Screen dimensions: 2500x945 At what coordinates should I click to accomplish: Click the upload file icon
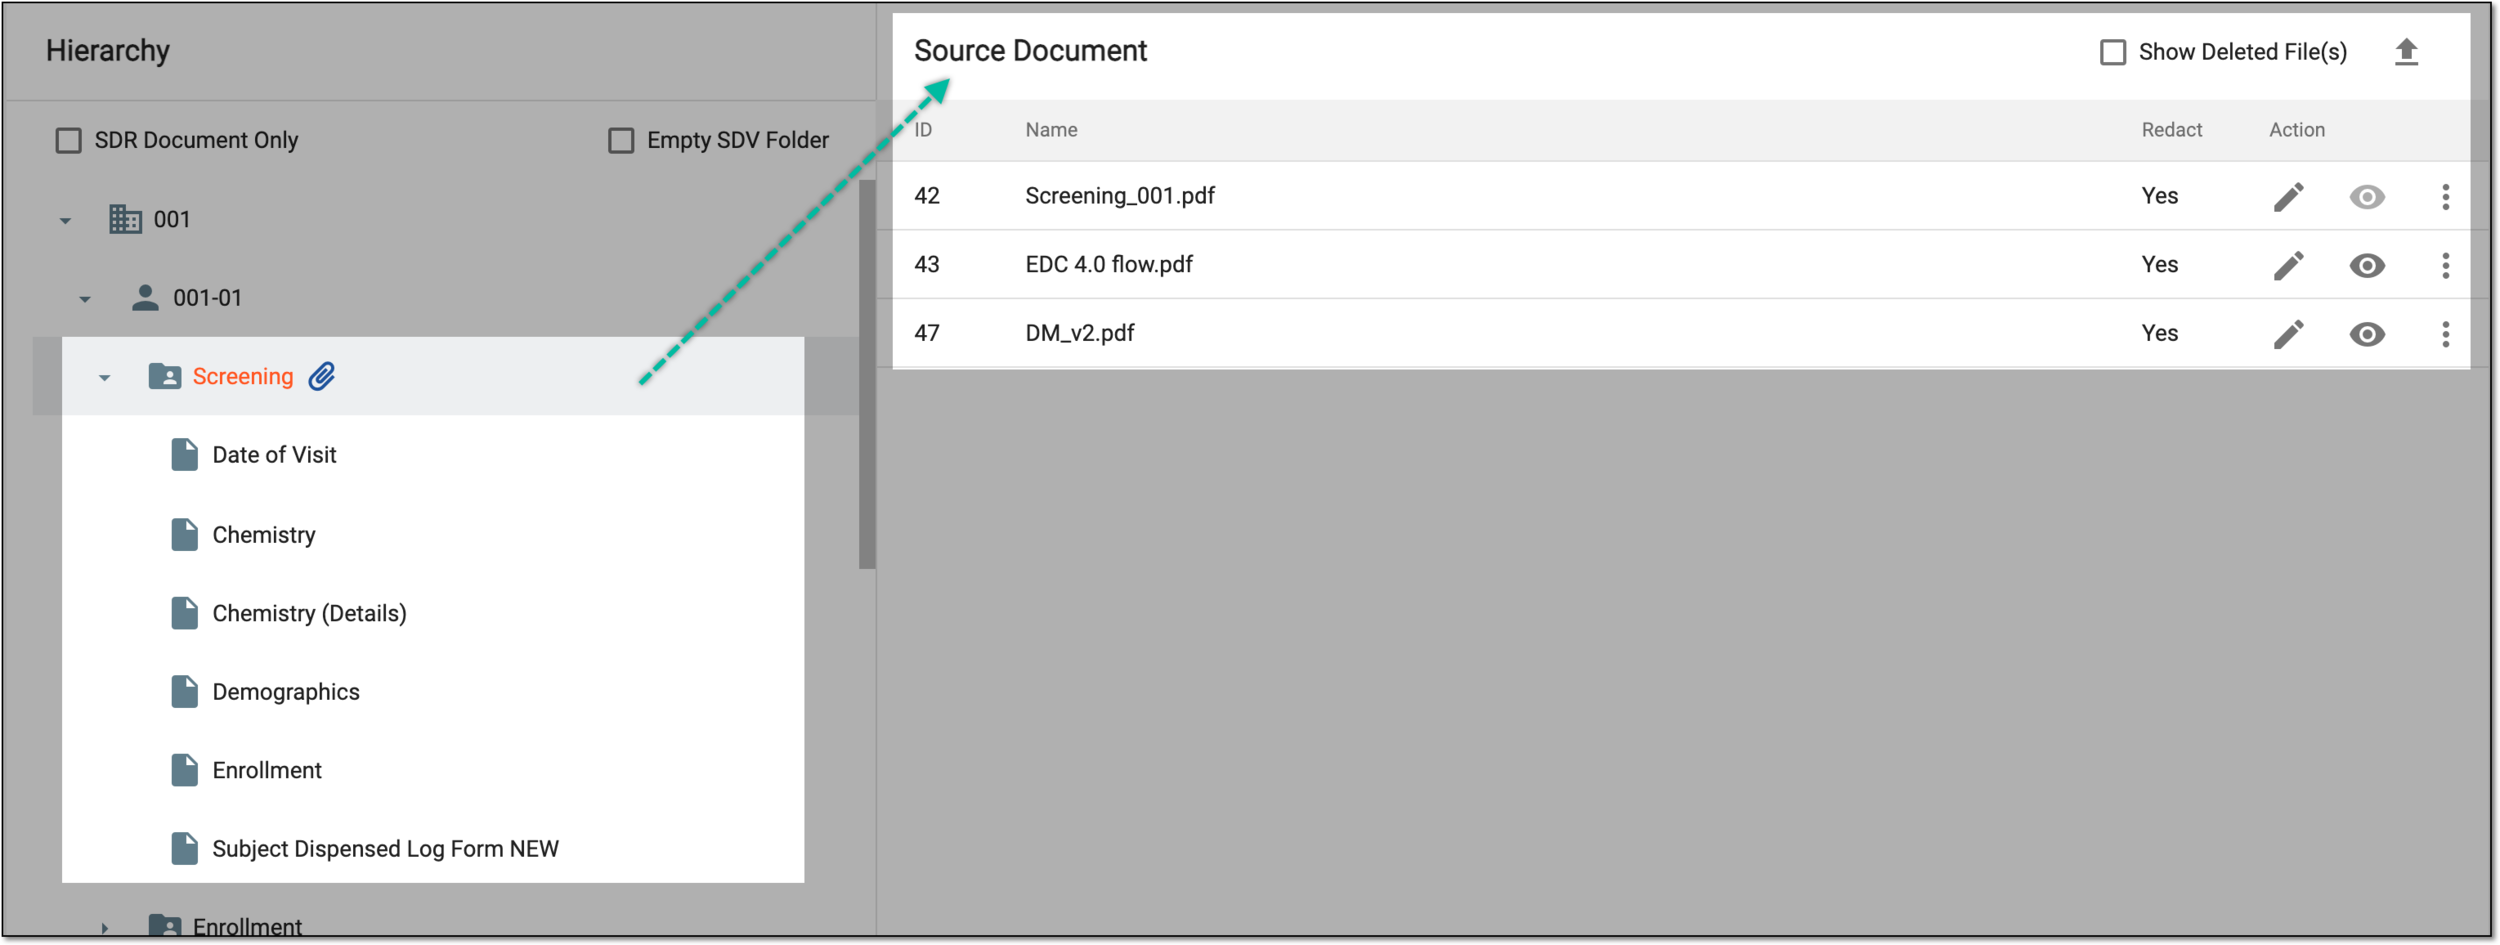pos(2405,52)
